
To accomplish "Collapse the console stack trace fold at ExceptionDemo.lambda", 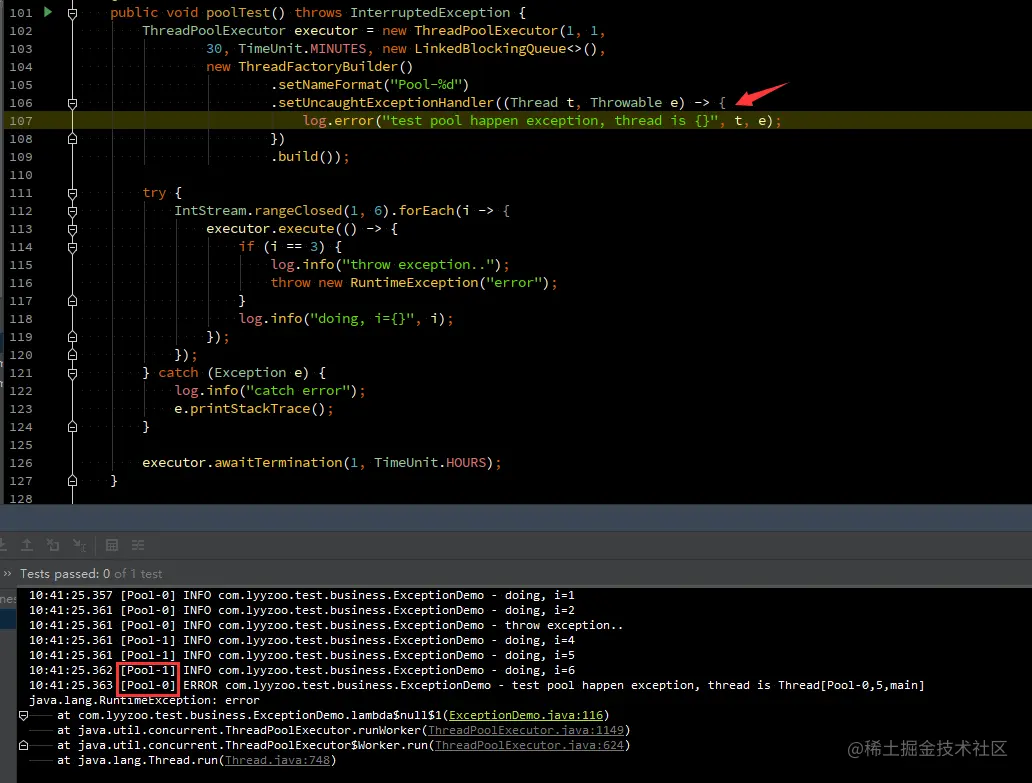I will click(x=24, y=715).
